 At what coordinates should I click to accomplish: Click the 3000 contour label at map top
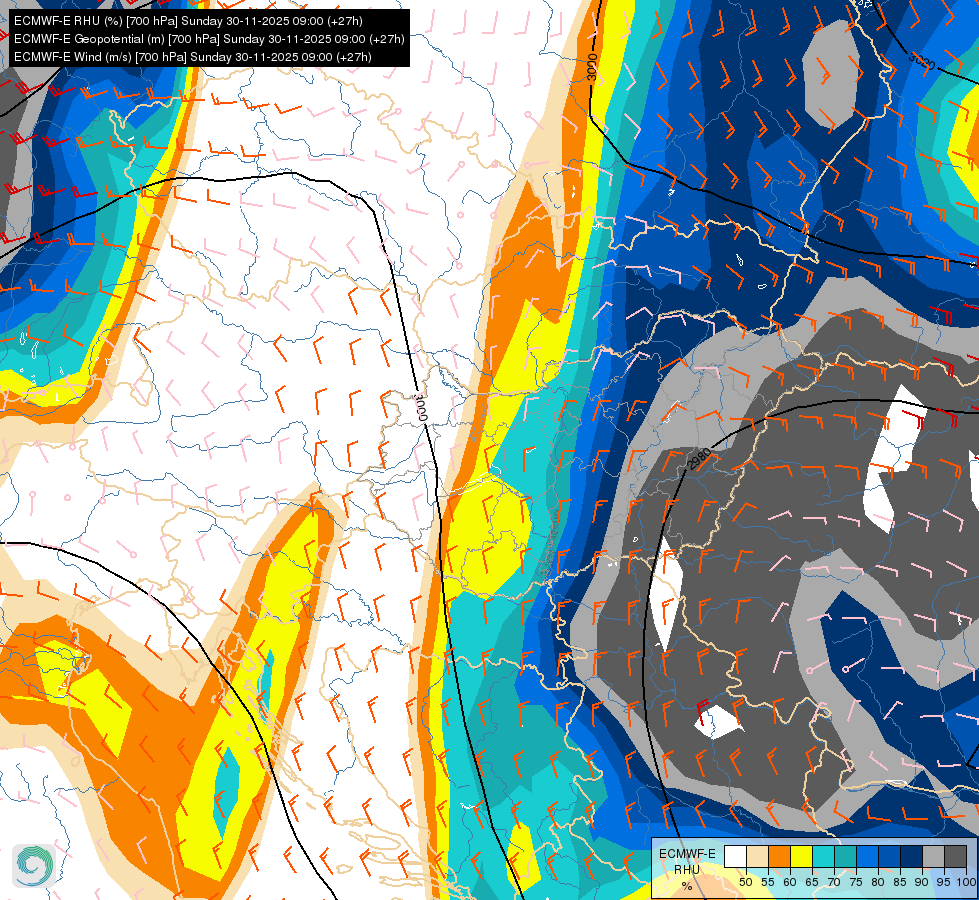[x=593, y=67]
